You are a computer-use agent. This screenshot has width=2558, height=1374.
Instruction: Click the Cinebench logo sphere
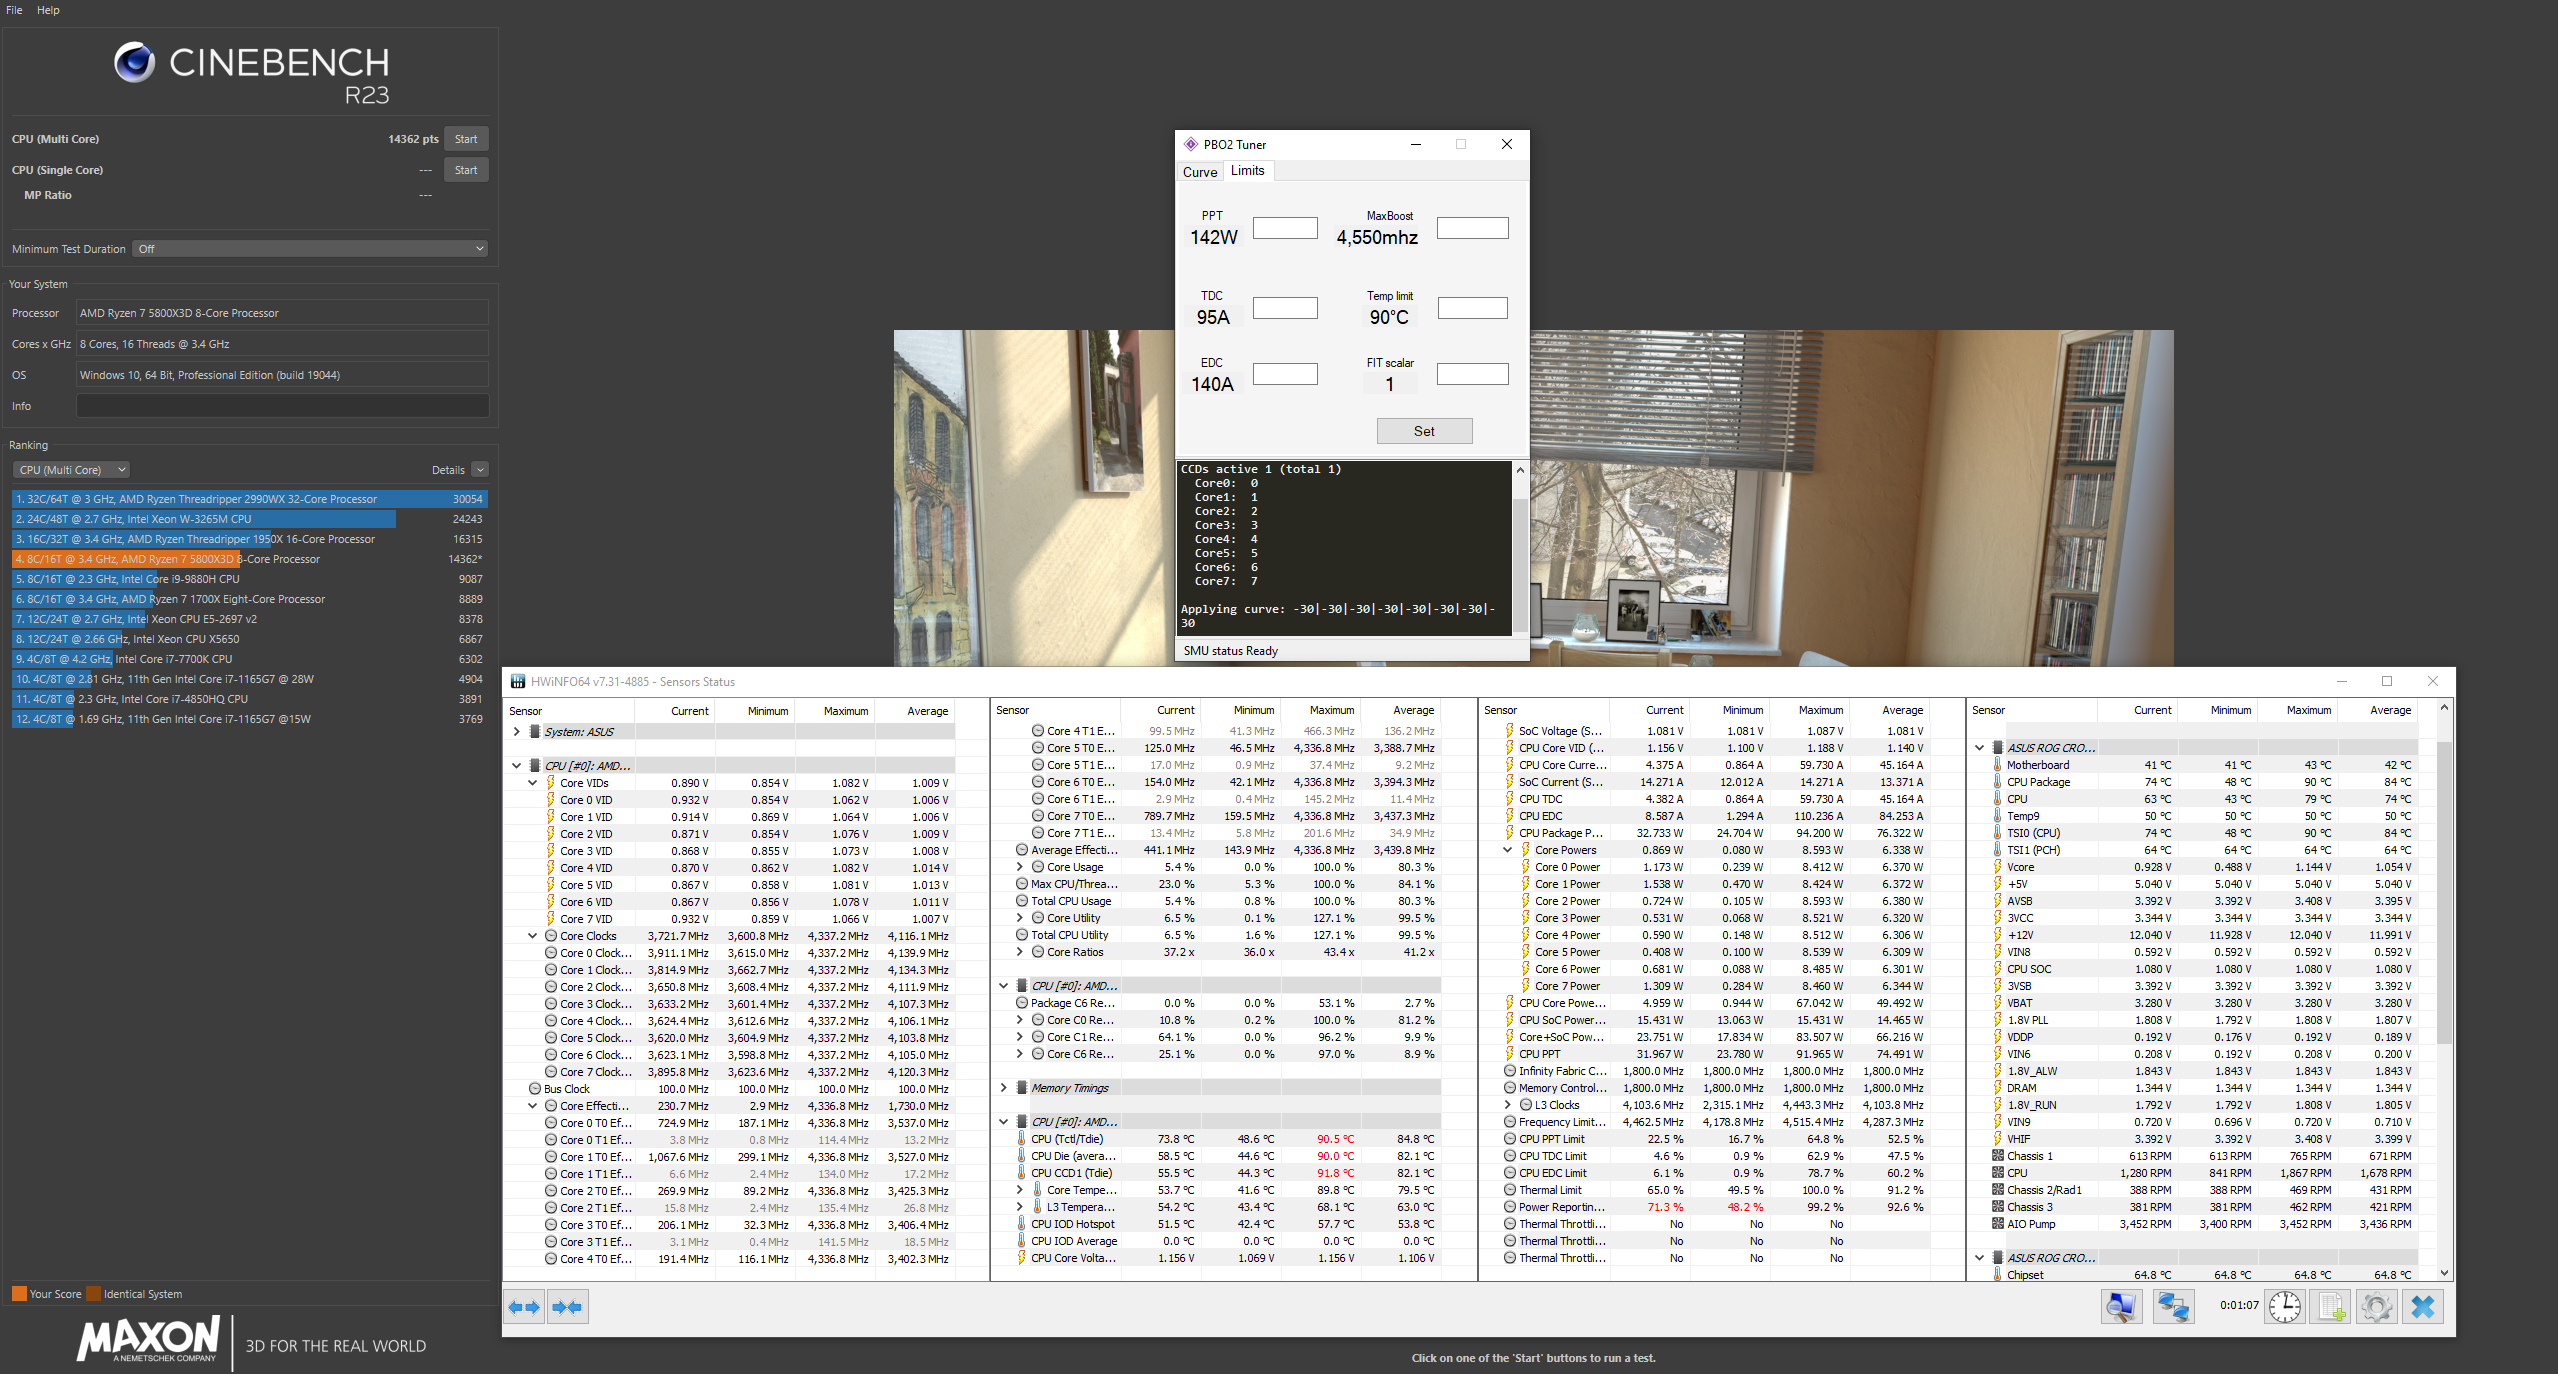(x=134, y=62)
